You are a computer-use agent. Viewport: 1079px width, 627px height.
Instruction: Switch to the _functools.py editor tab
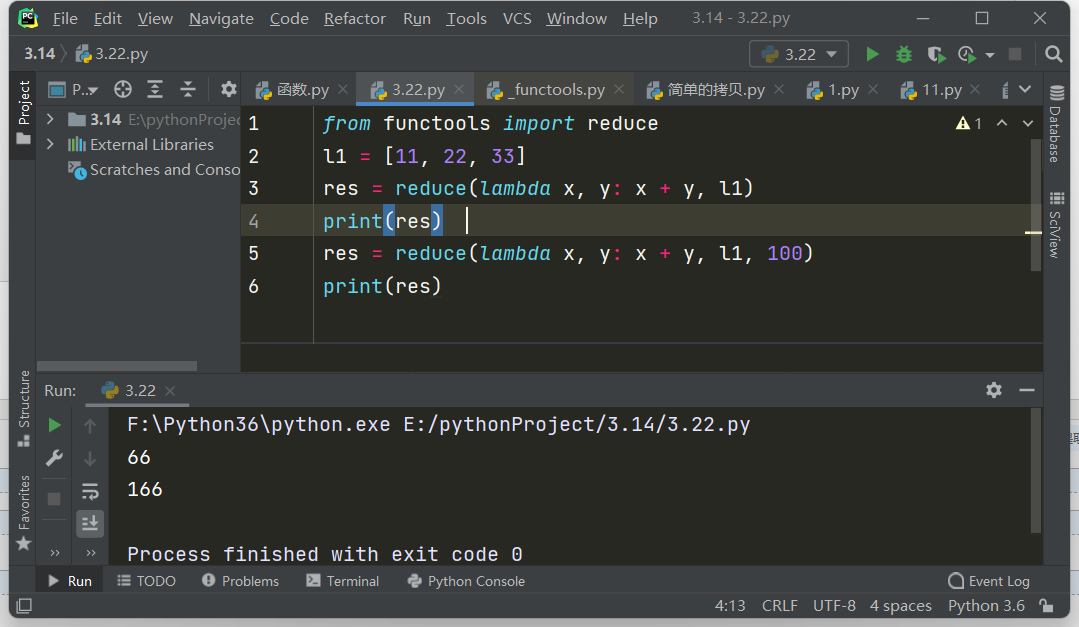tap(557, 90)
